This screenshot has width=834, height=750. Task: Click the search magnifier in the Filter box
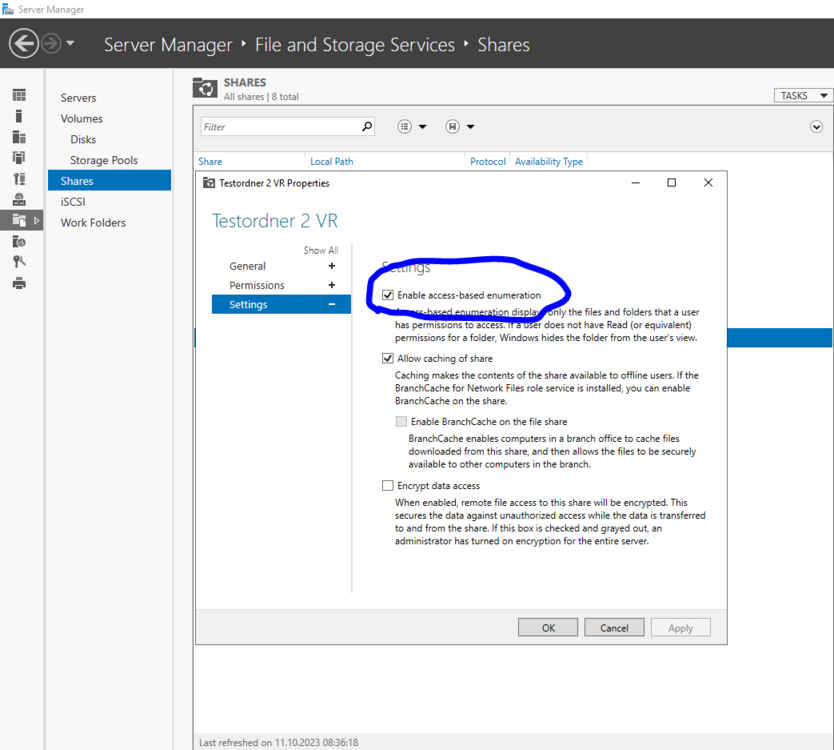click(x=367, y=127)
